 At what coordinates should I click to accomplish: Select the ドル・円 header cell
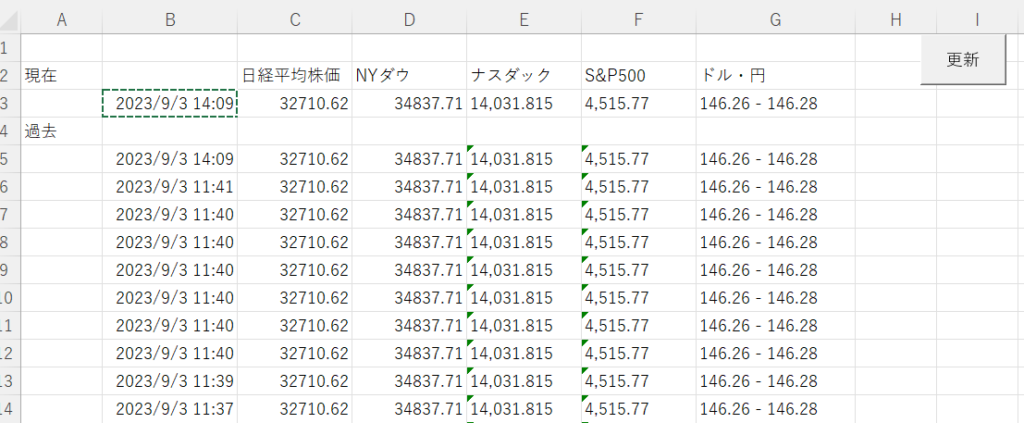click(775, 75)
